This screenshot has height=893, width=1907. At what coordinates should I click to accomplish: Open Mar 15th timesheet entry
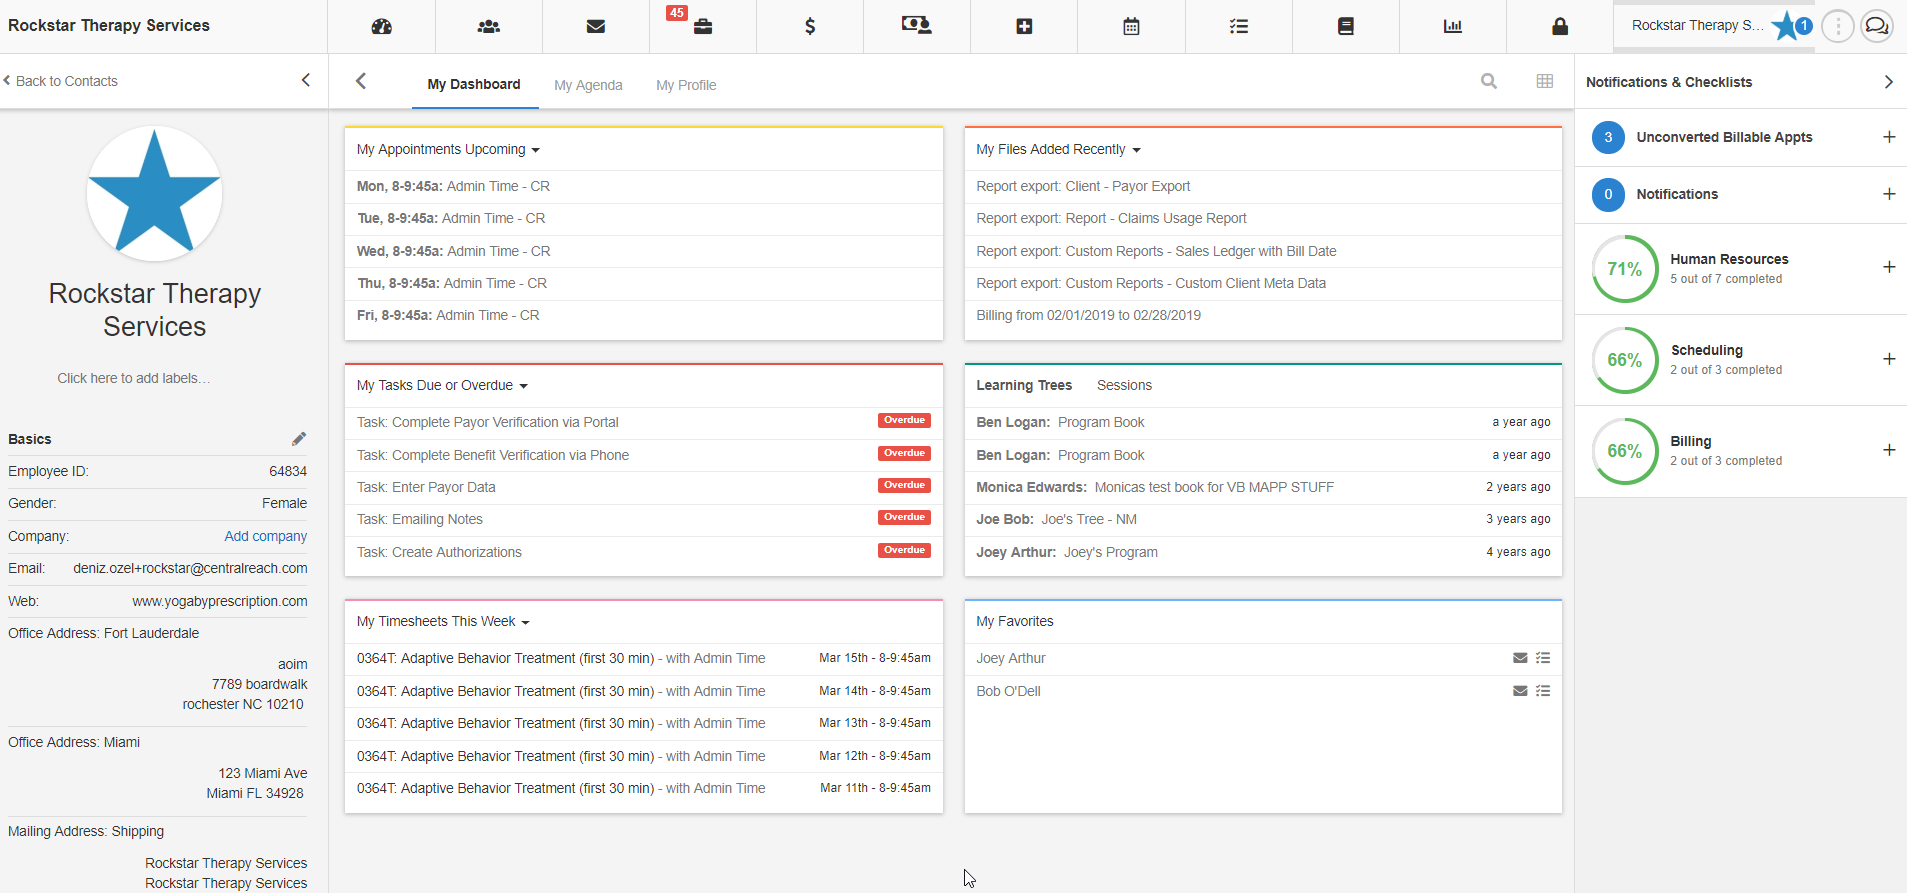click(643, 658)
